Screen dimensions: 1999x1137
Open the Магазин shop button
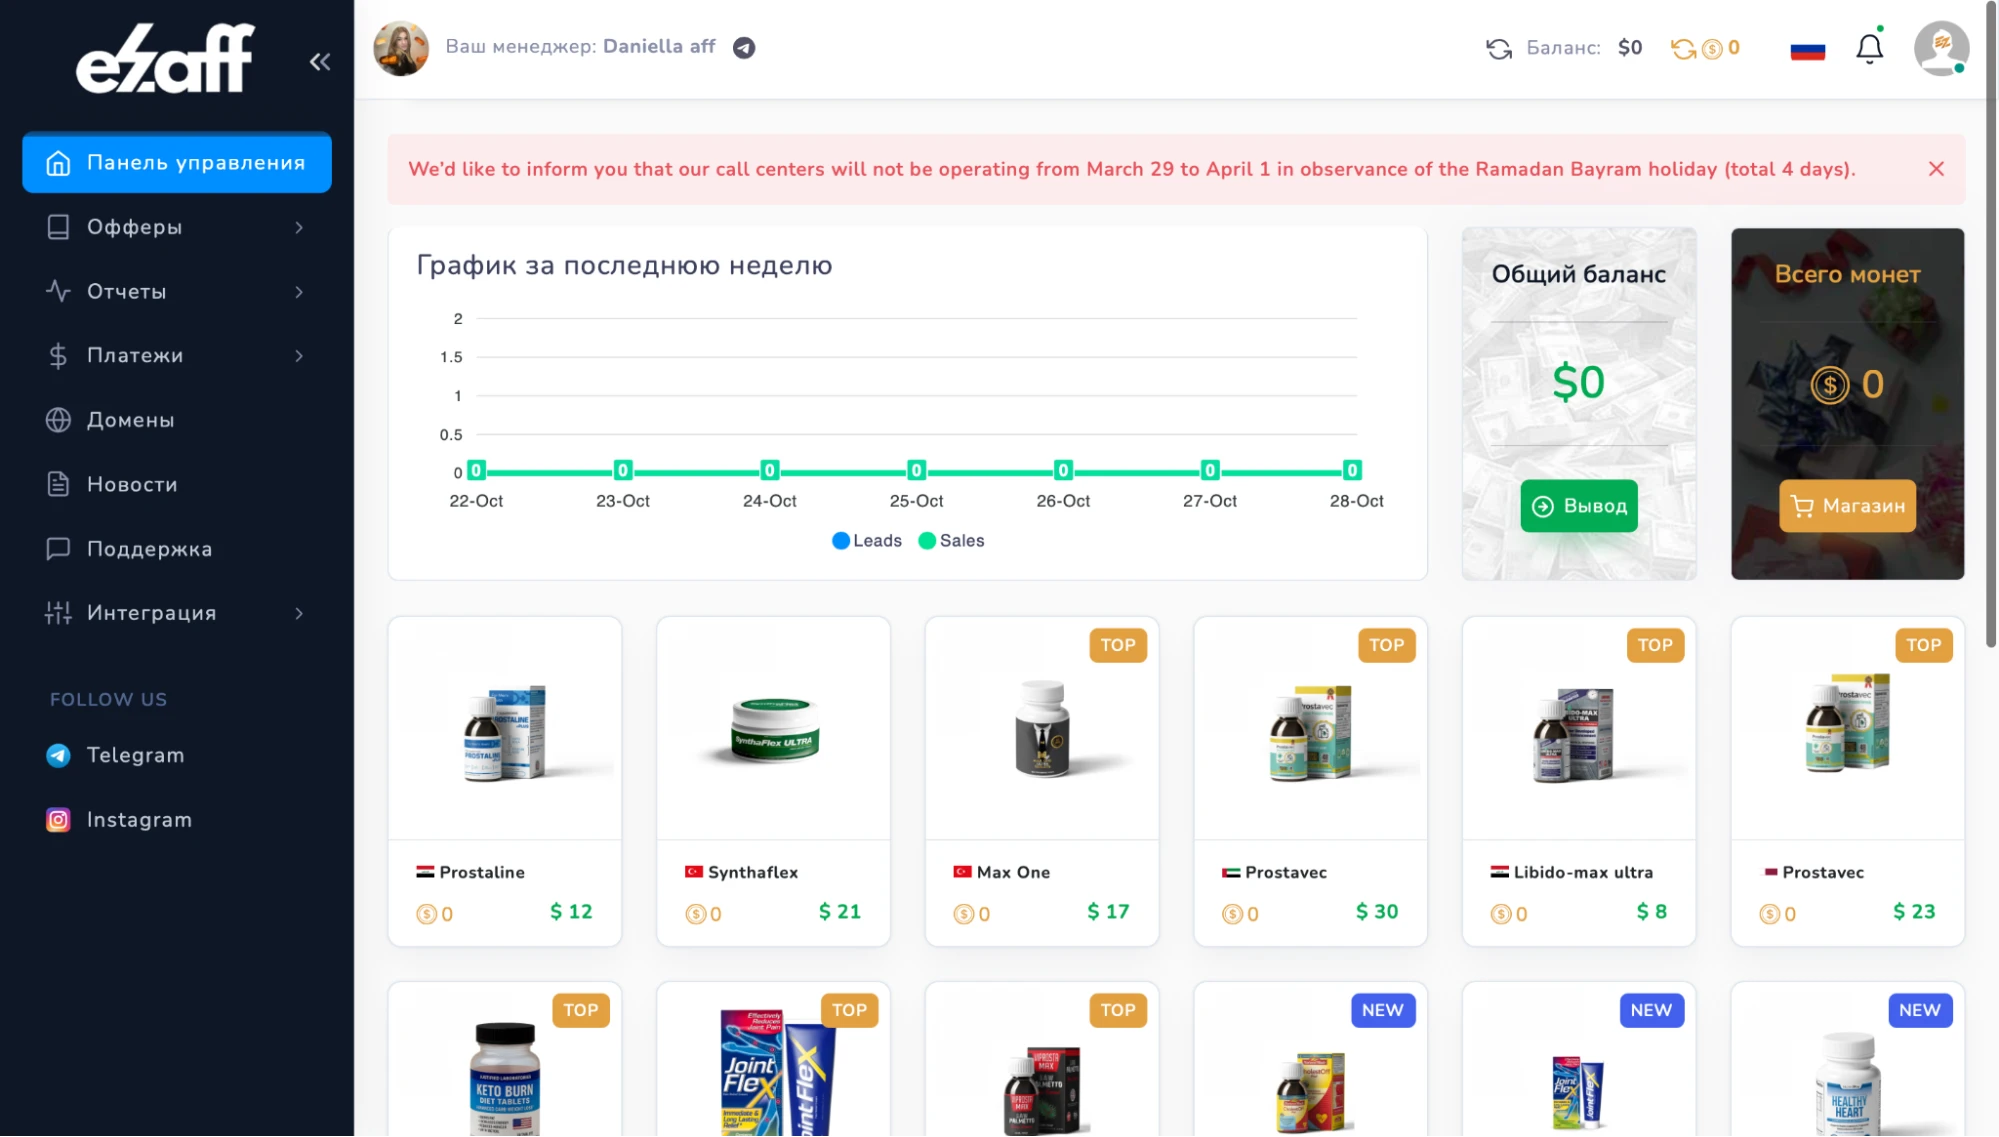(1847, 506)
